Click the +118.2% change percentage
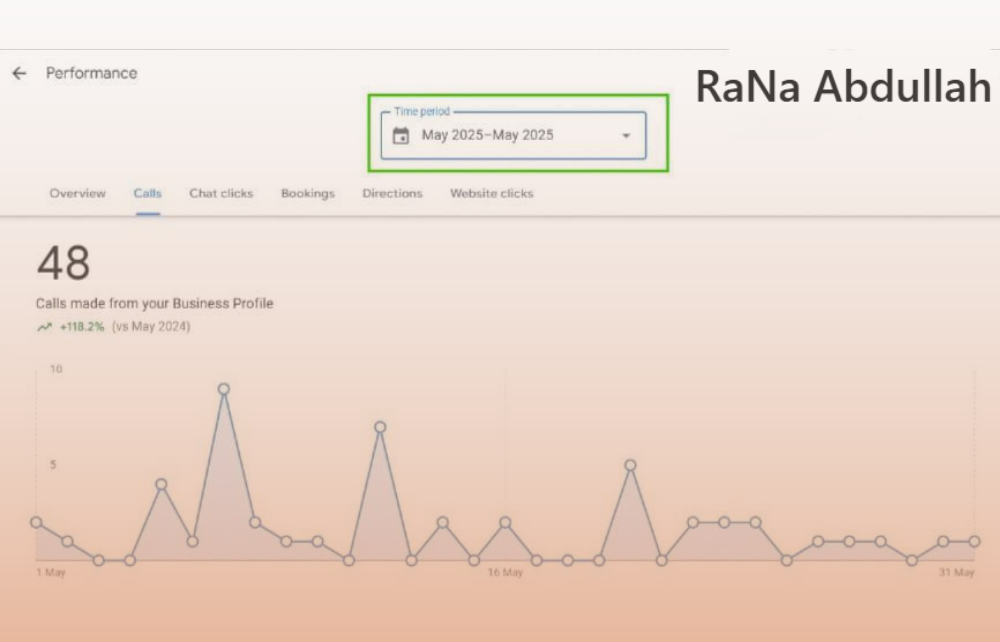The height and width of the screenshot is (642, 1000). 81,327
